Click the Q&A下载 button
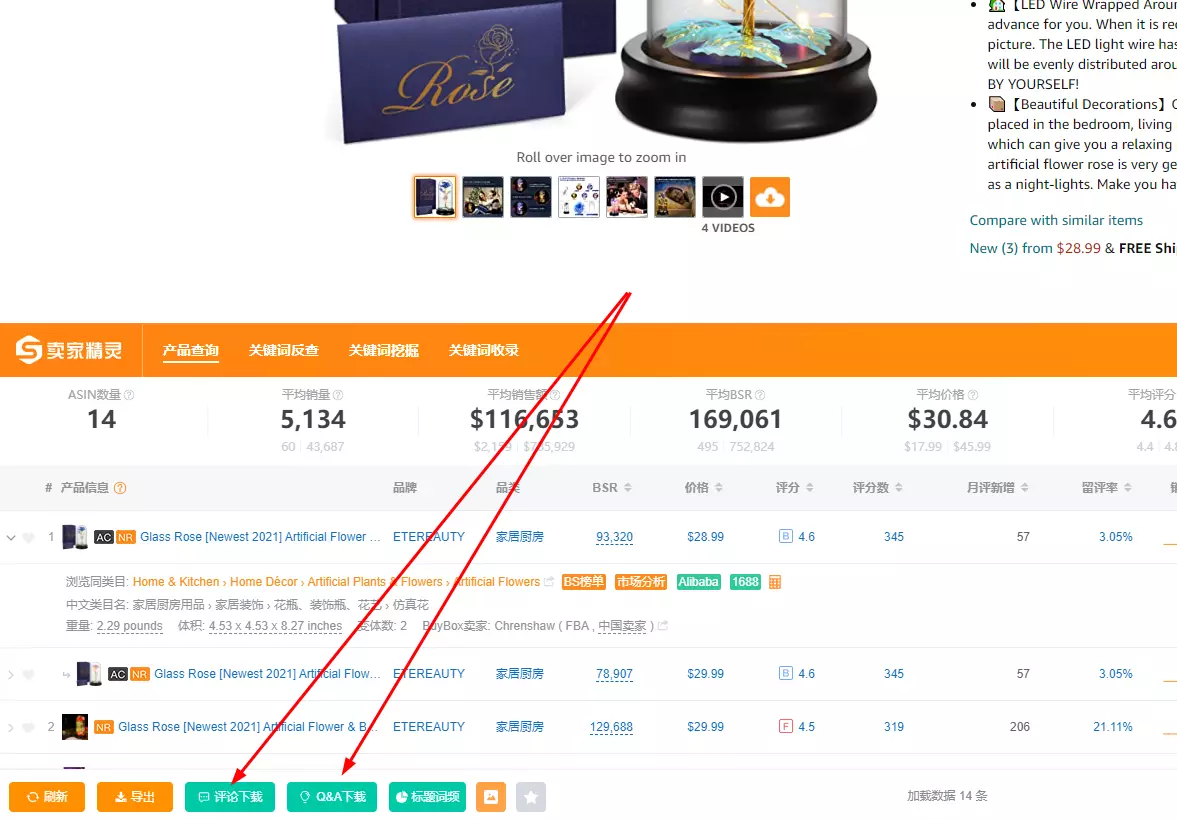 pos(332,797)
